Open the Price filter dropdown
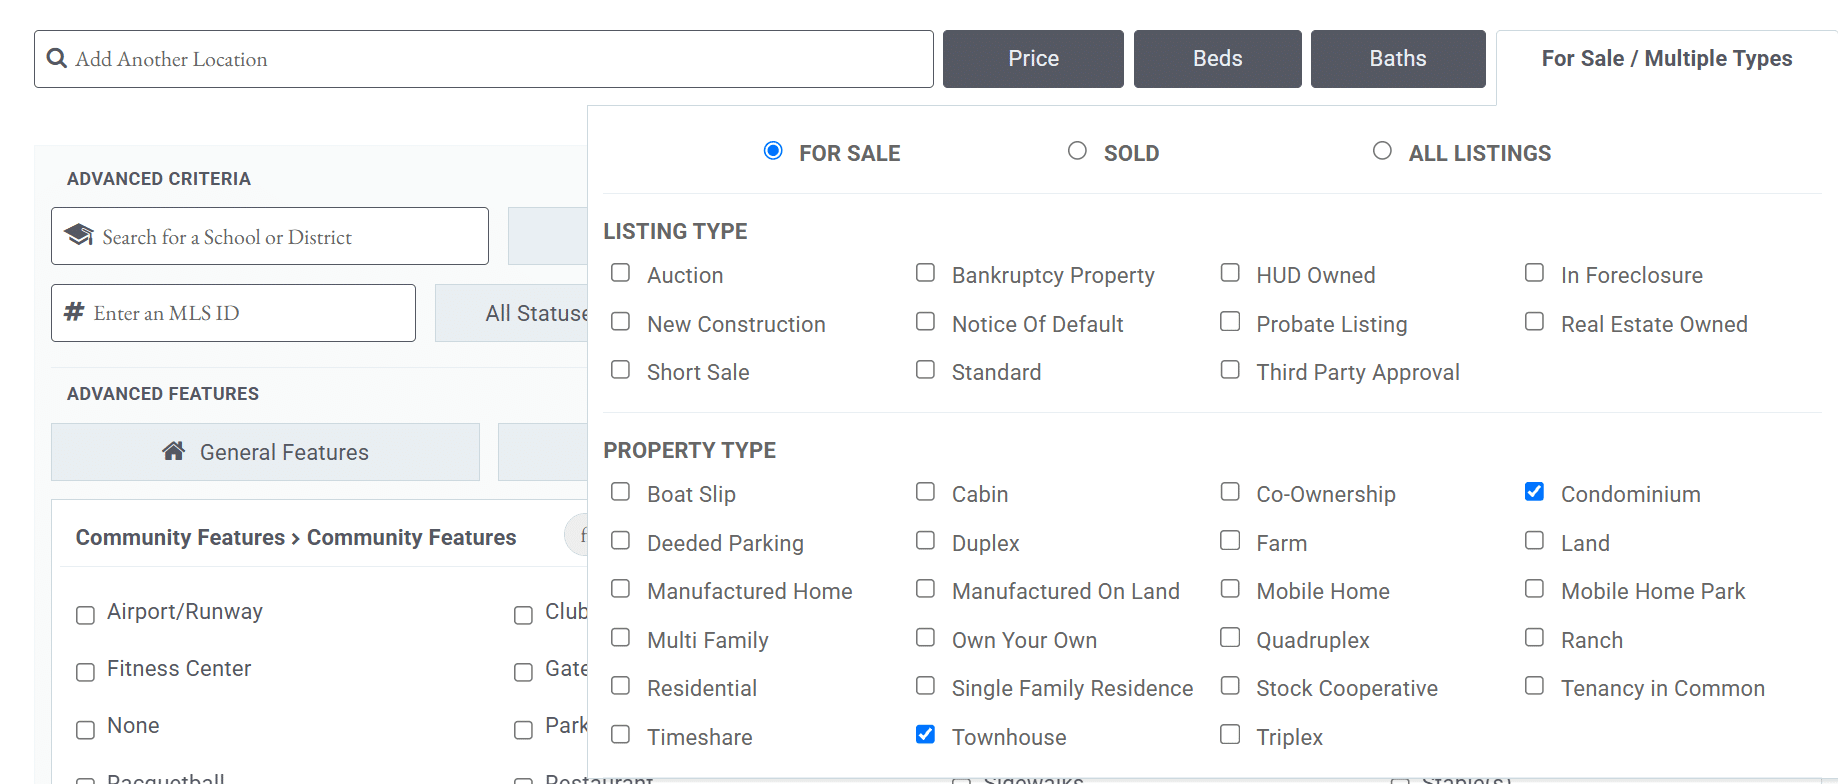 pyautogui.click(x=1033, y=59)
